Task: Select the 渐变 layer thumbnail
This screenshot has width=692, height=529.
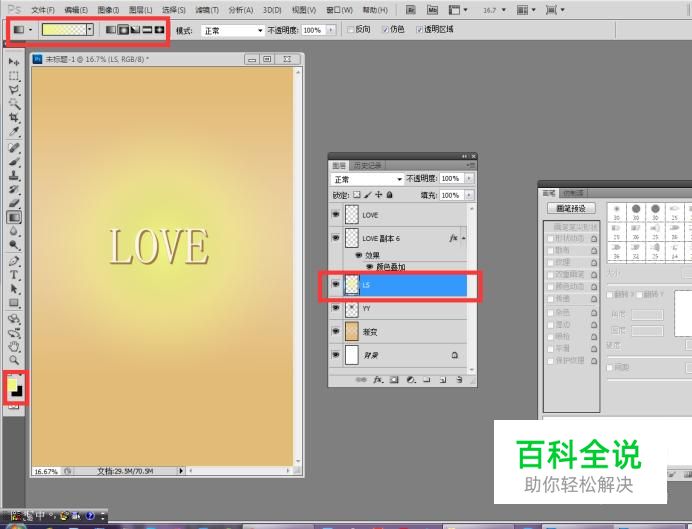Action: [351, 331]
